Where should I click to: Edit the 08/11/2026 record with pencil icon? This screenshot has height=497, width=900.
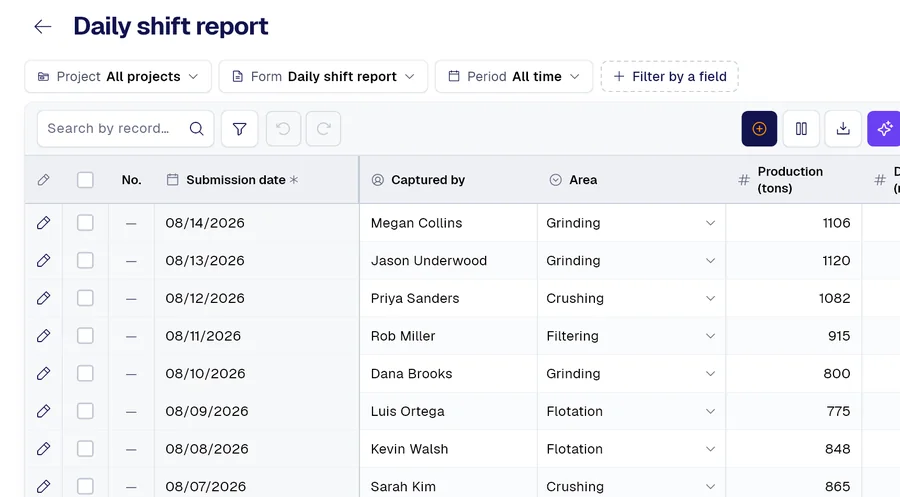[x=43, y=336]
